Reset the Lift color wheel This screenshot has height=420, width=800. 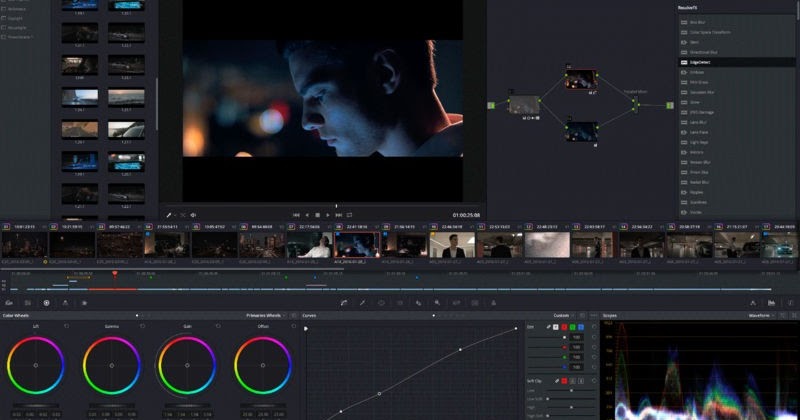pos(66,326)
